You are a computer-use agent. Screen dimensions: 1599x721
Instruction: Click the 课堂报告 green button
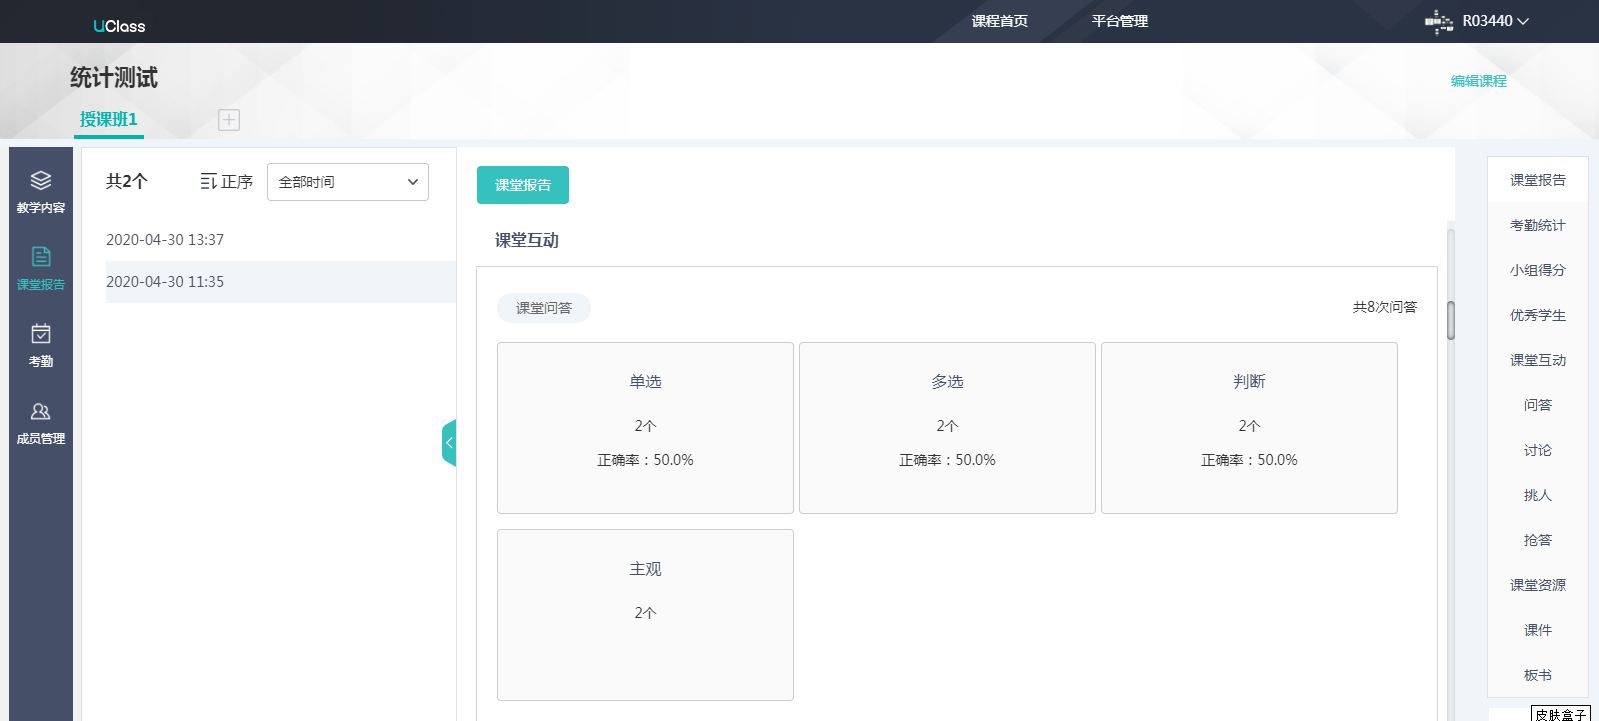pos(523,185)
